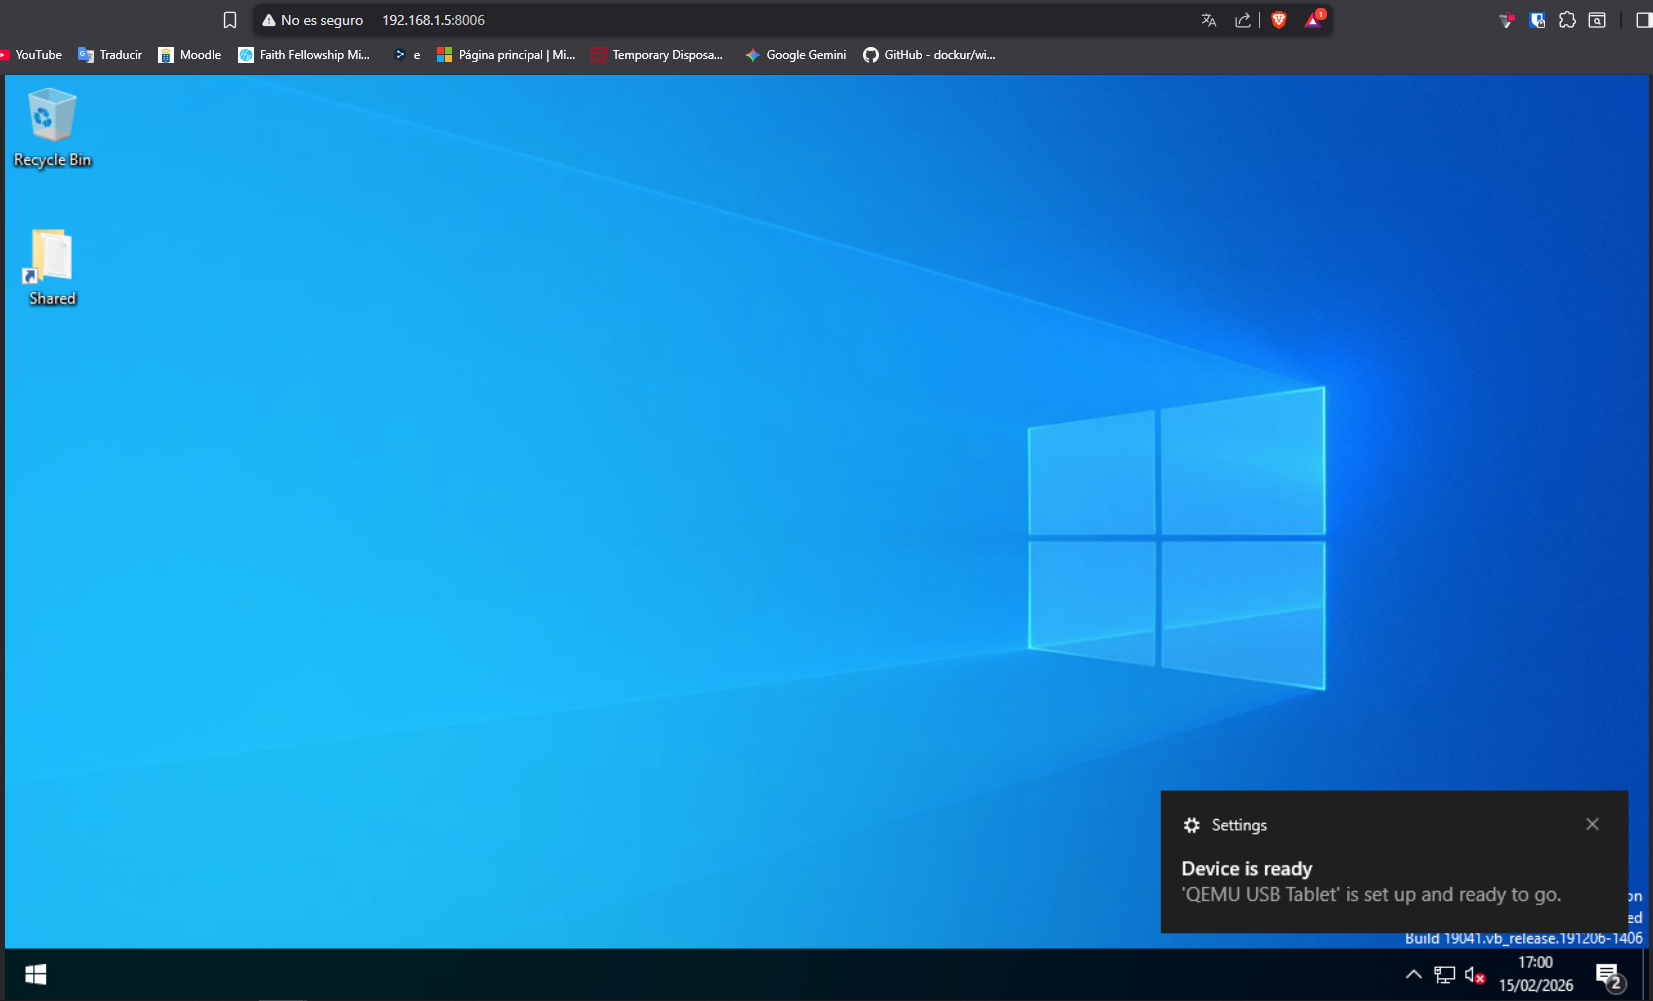This screenshot has width=1653, height=1001.
Task: Click the search-in-tab icon
Action: (x=1597, y=19)
